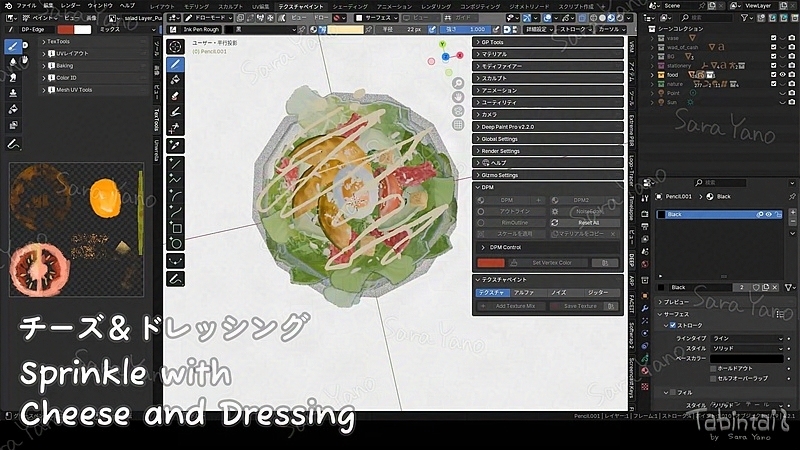Open the Tool properties tab icon
The width and height of the screenshot is (800, 450).
(x=645, y=198)
